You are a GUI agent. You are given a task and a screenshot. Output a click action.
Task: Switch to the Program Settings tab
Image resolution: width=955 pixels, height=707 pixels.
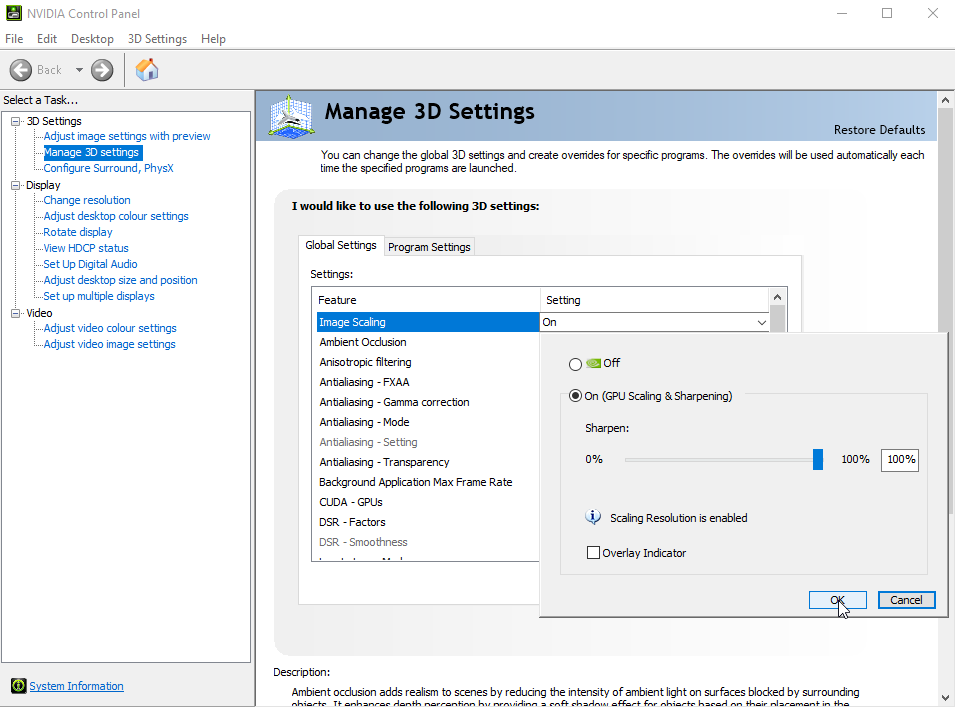(429, 247)
